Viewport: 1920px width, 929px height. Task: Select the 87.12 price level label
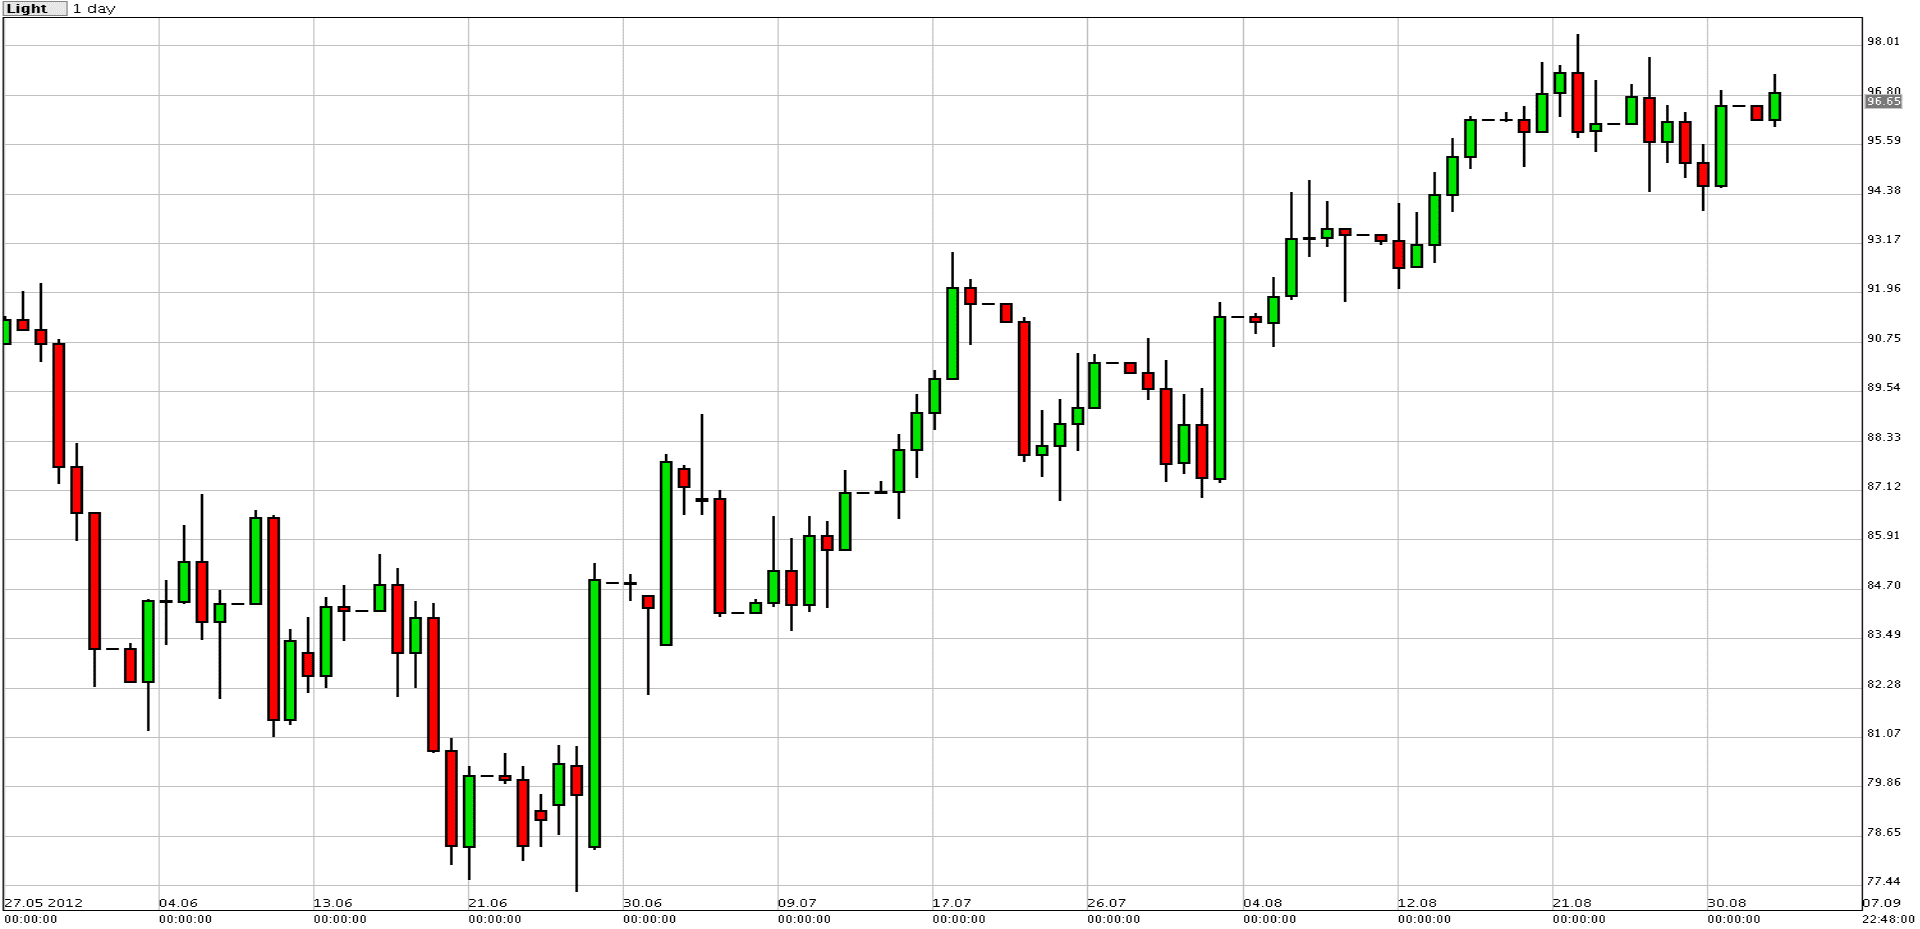1883,486
